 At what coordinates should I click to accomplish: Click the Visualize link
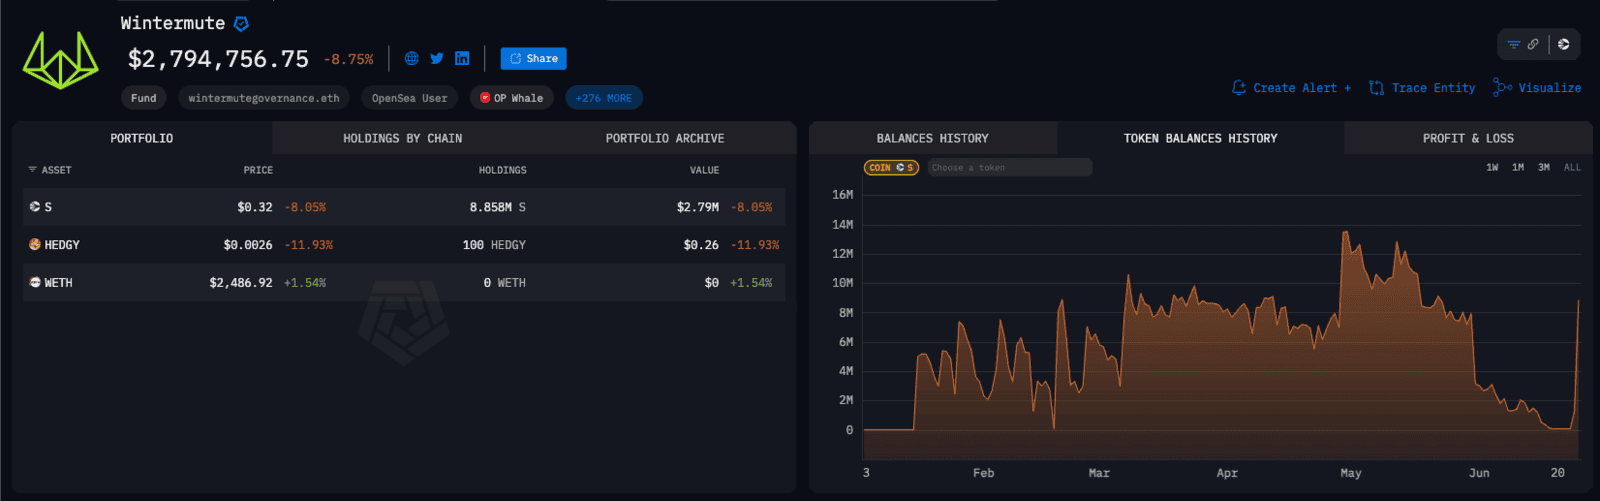(1550, 88)
